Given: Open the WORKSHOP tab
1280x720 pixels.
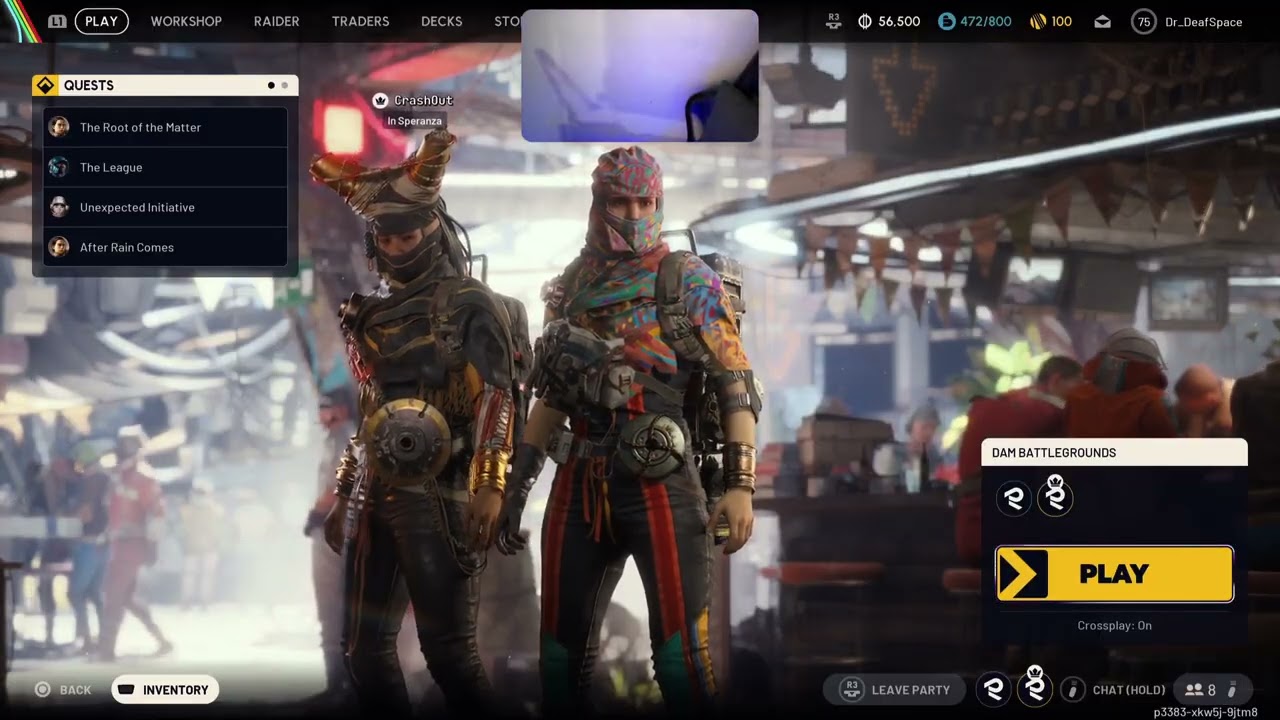Looking at the screenshot, I should [x=186, y=21].
